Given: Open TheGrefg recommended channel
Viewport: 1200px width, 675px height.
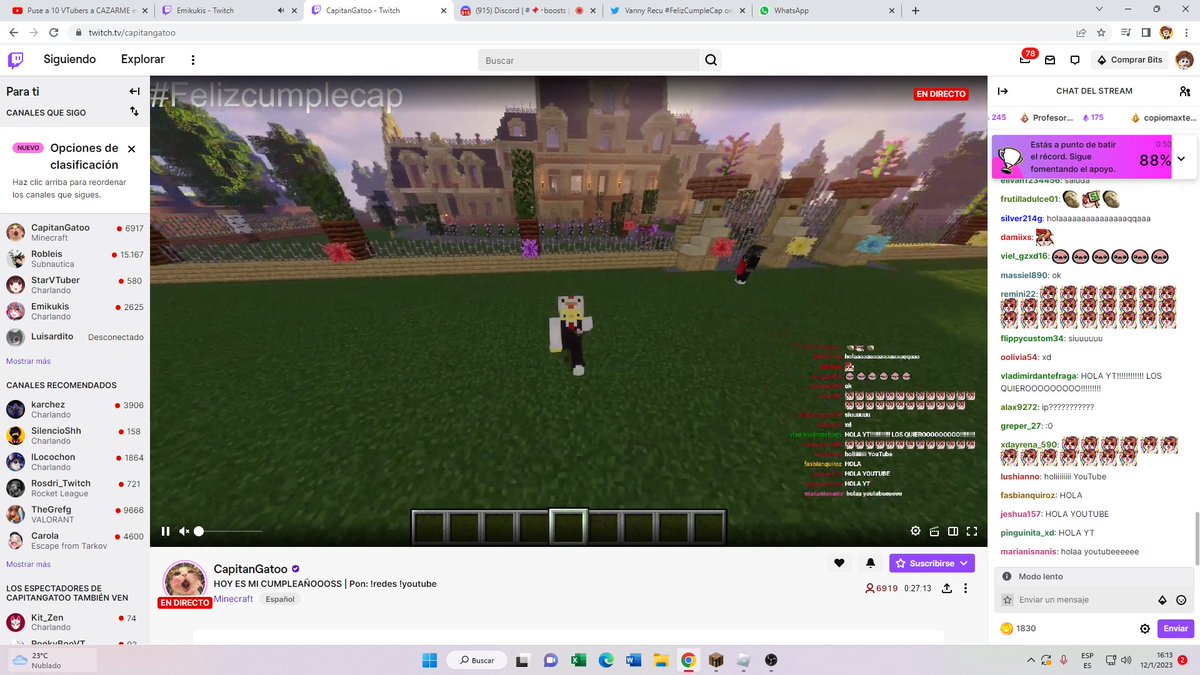Looking at the screenshot, I should coord(75,514).
